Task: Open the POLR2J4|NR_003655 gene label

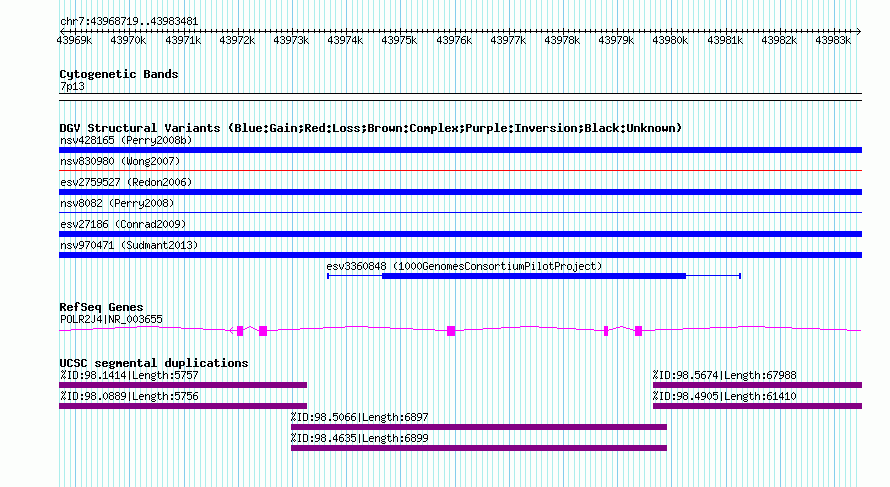Action: 111,319
